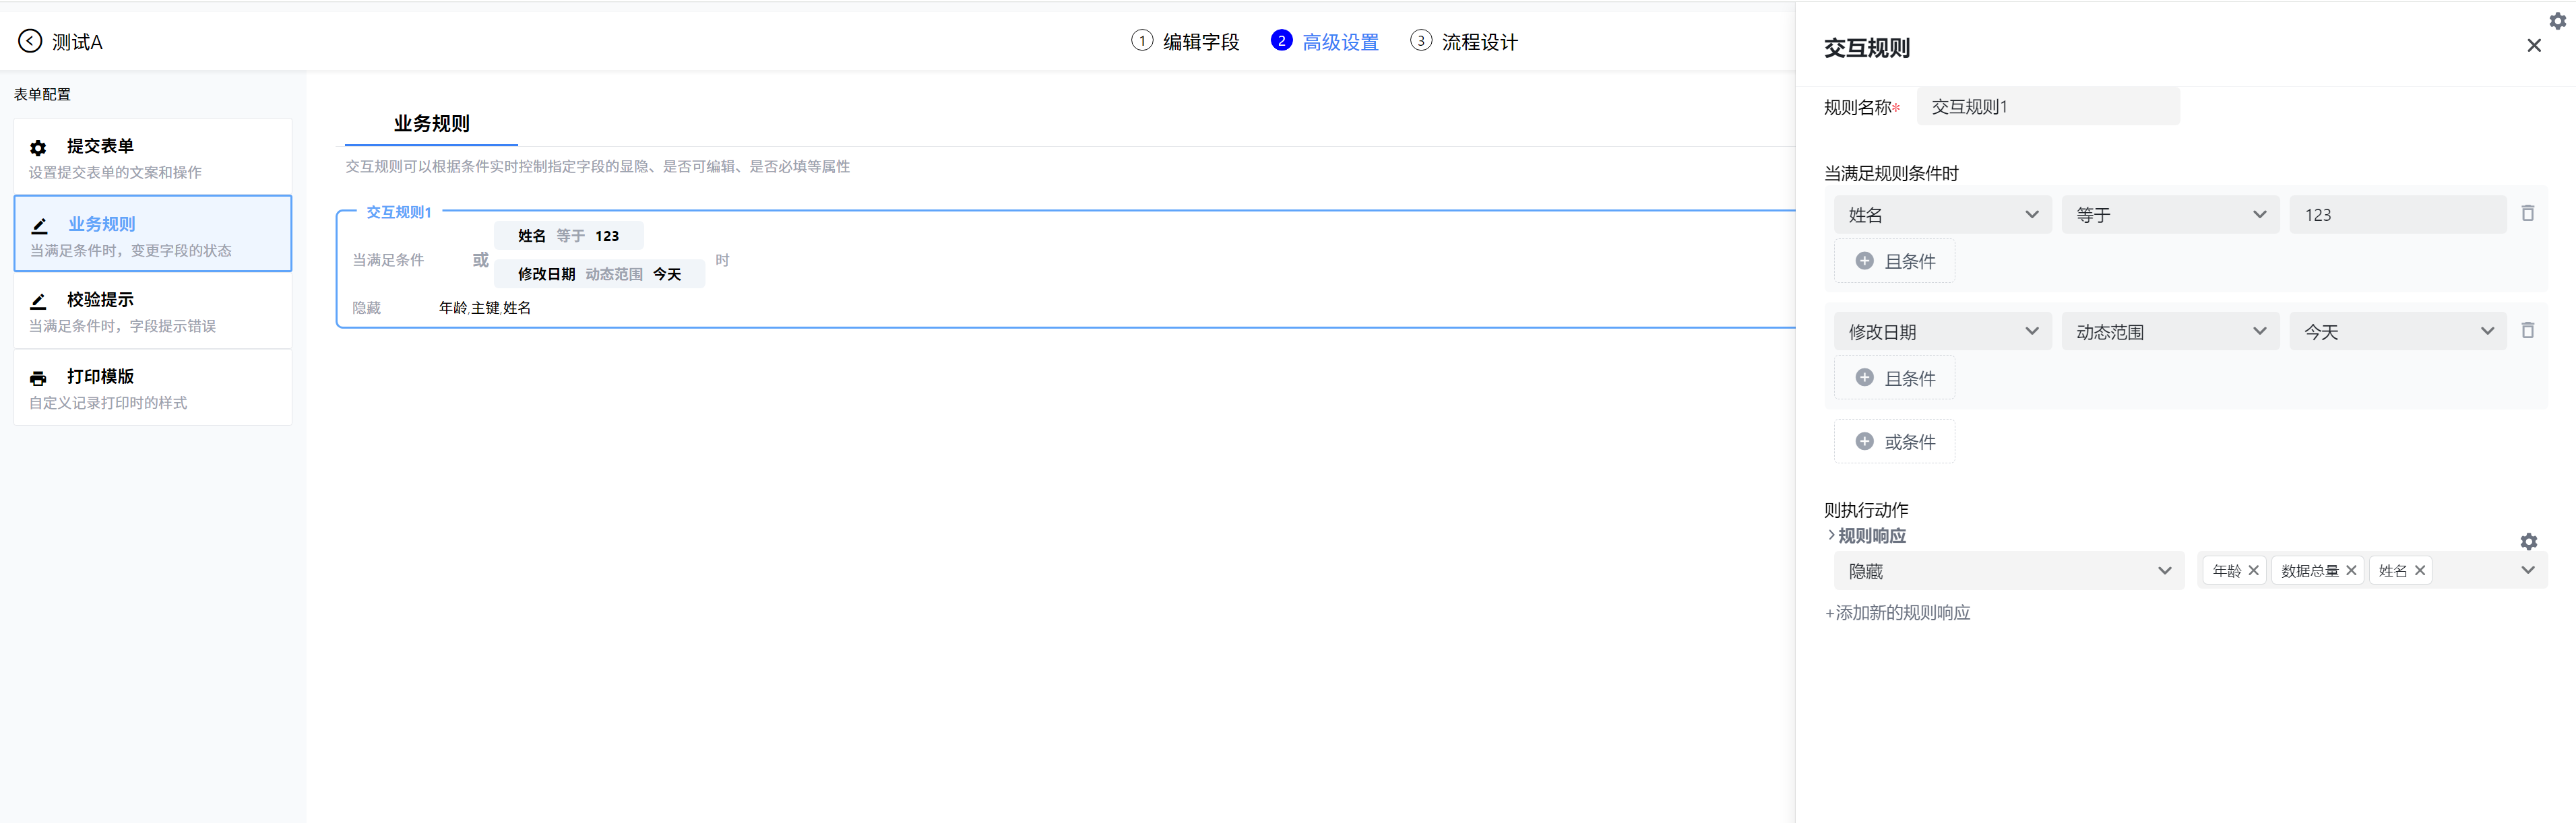2576x823 pixels.
Task: Collapse the 规则响应 section chevron
Action: coord(1831,535)
